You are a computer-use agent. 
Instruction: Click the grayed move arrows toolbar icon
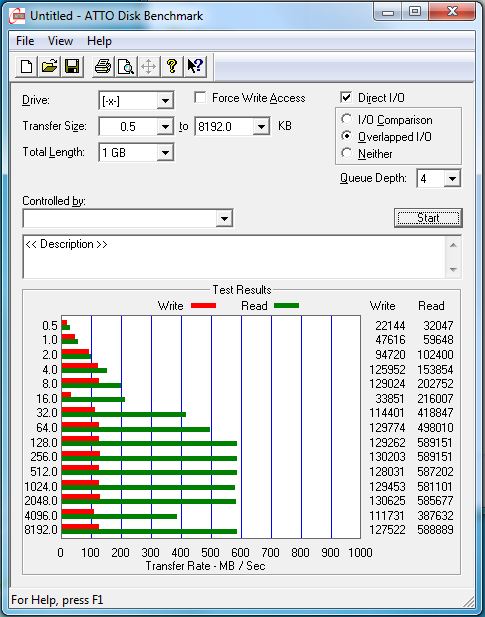click(x=148, y=66)
